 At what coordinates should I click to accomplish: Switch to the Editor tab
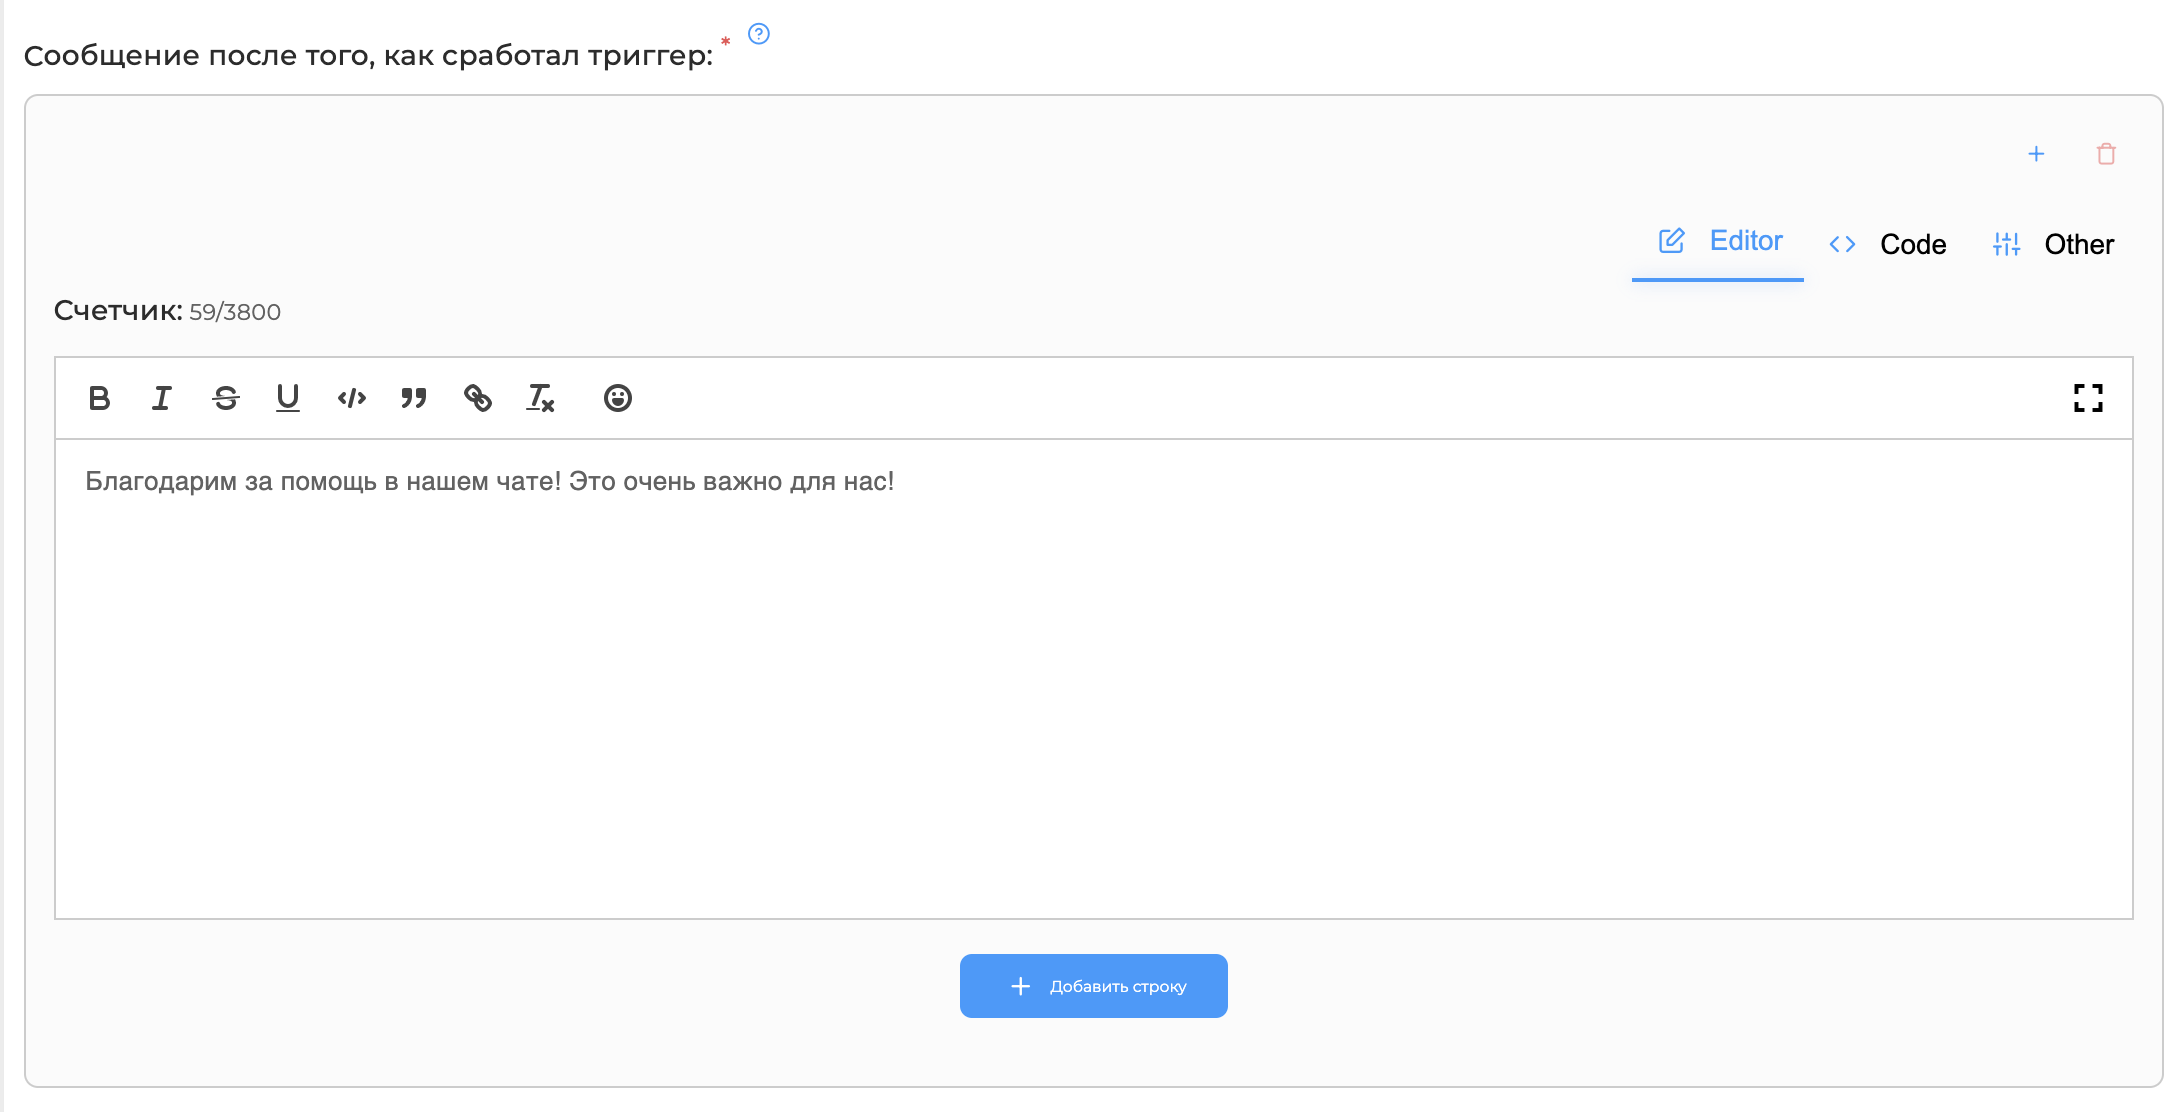(1718, 242)
